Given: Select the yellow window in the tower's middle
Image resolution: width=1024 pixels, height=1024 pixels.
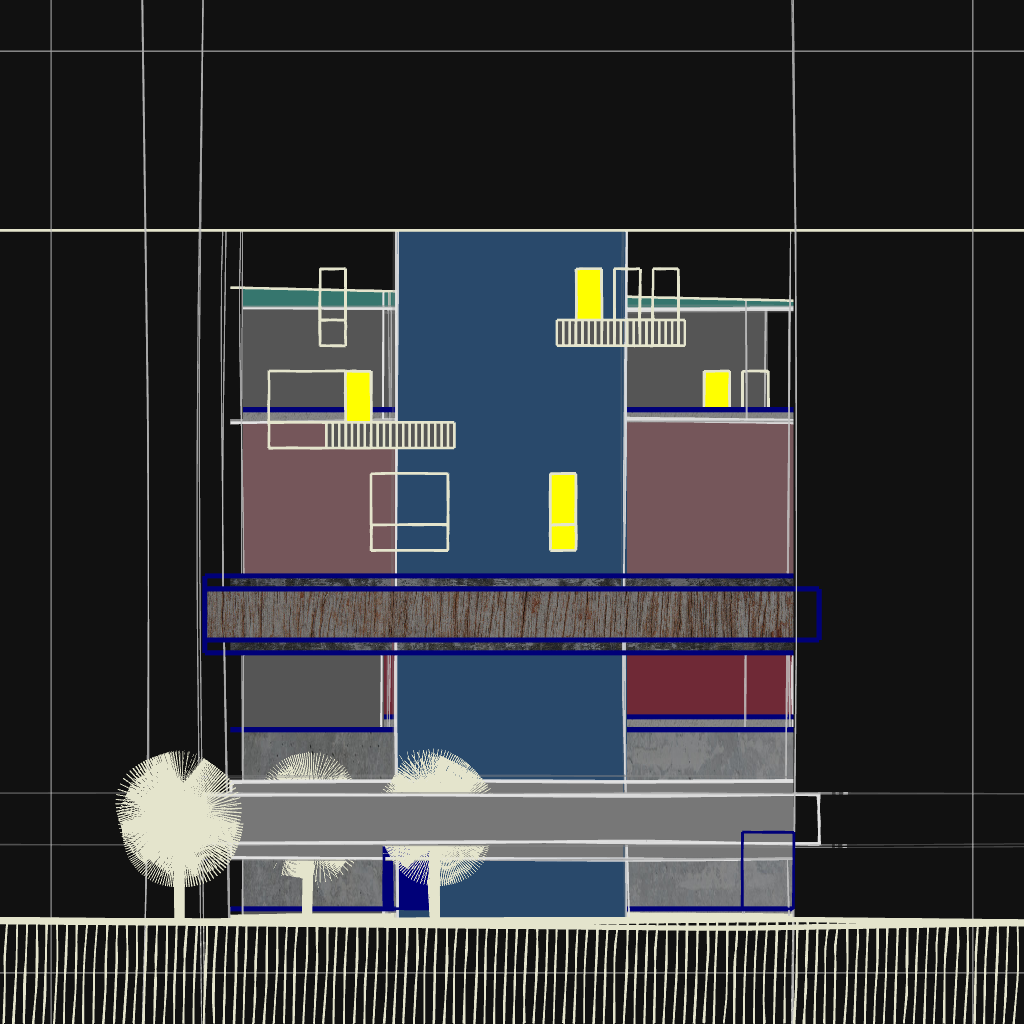Looking at the screenshot, I should 563,511.
